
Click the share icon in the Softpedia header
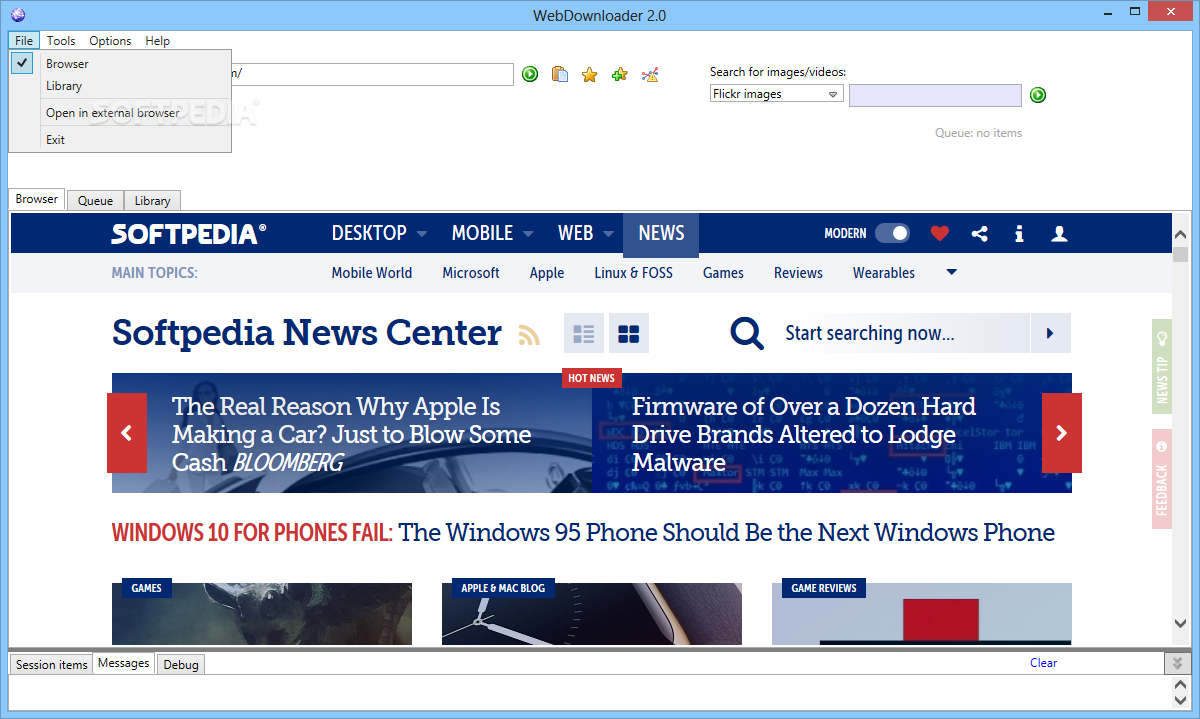(980, 233)
